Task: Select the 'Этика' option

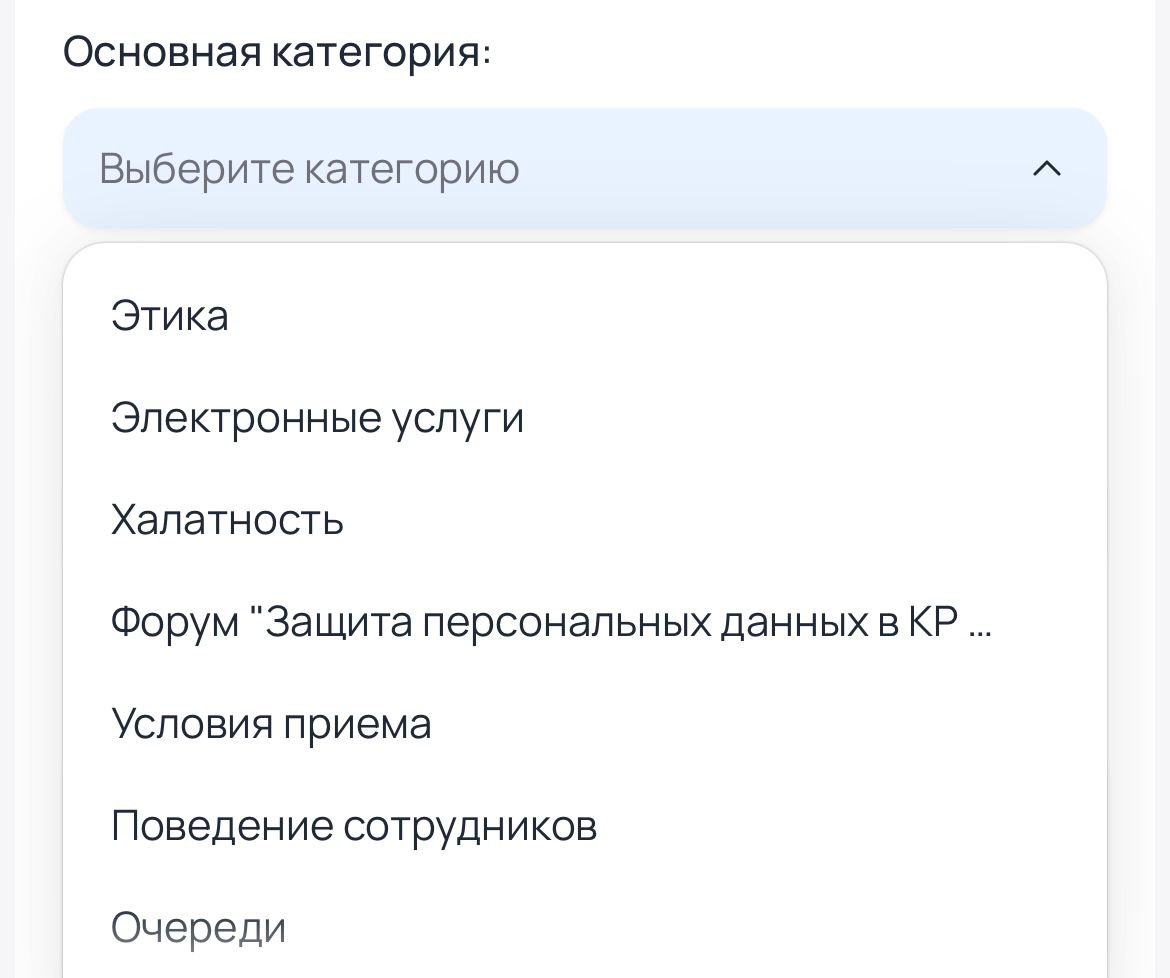Action: (x=170, y=316)
